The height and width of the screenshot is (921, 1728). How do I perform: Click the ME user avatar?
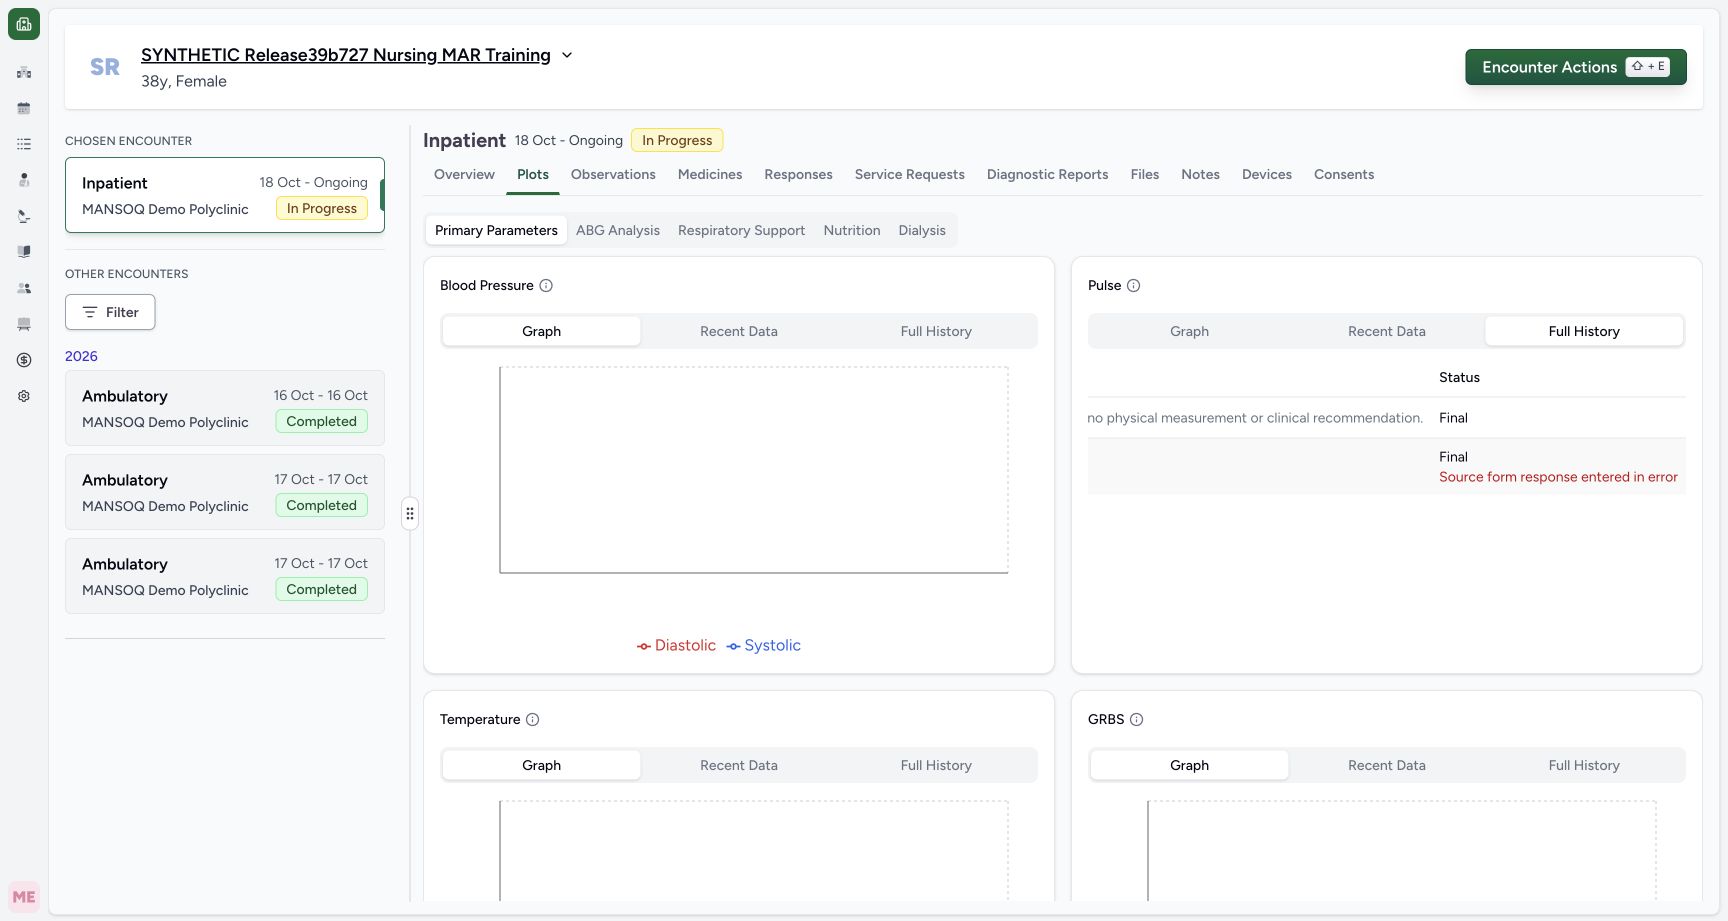coord(24,897)
